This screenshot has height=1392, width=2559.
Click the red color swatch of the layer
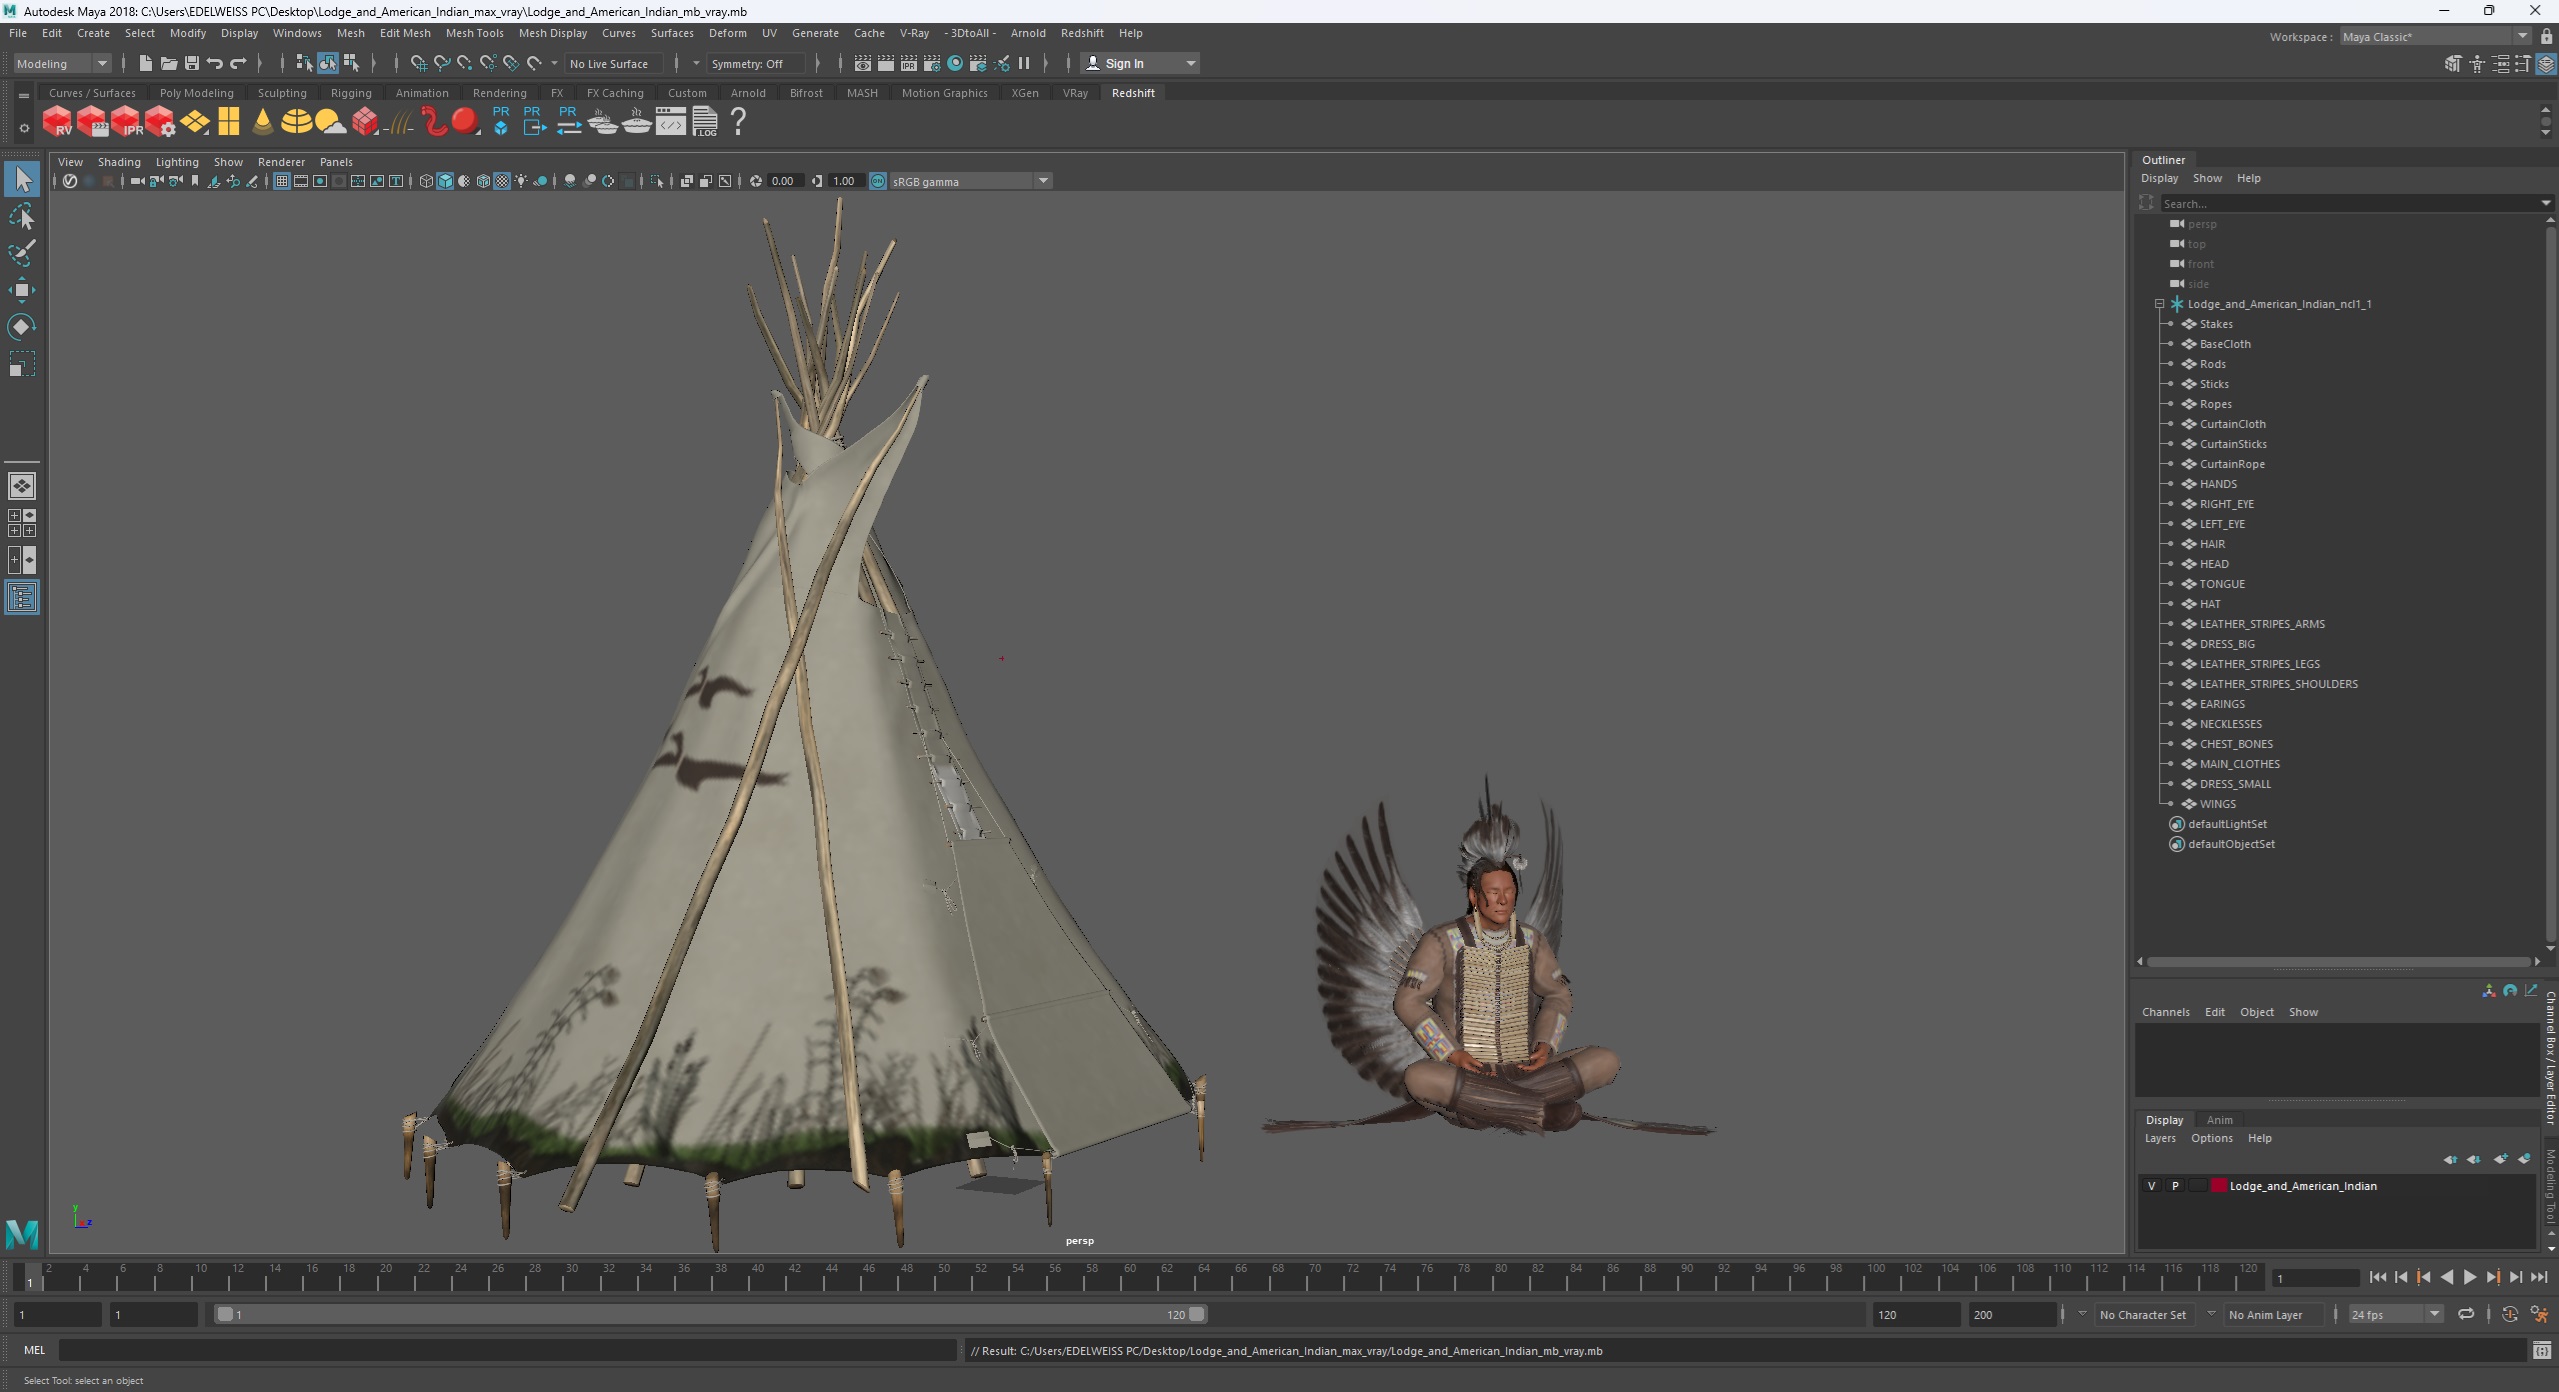pyautogui.click(x=2218, y=1186)
